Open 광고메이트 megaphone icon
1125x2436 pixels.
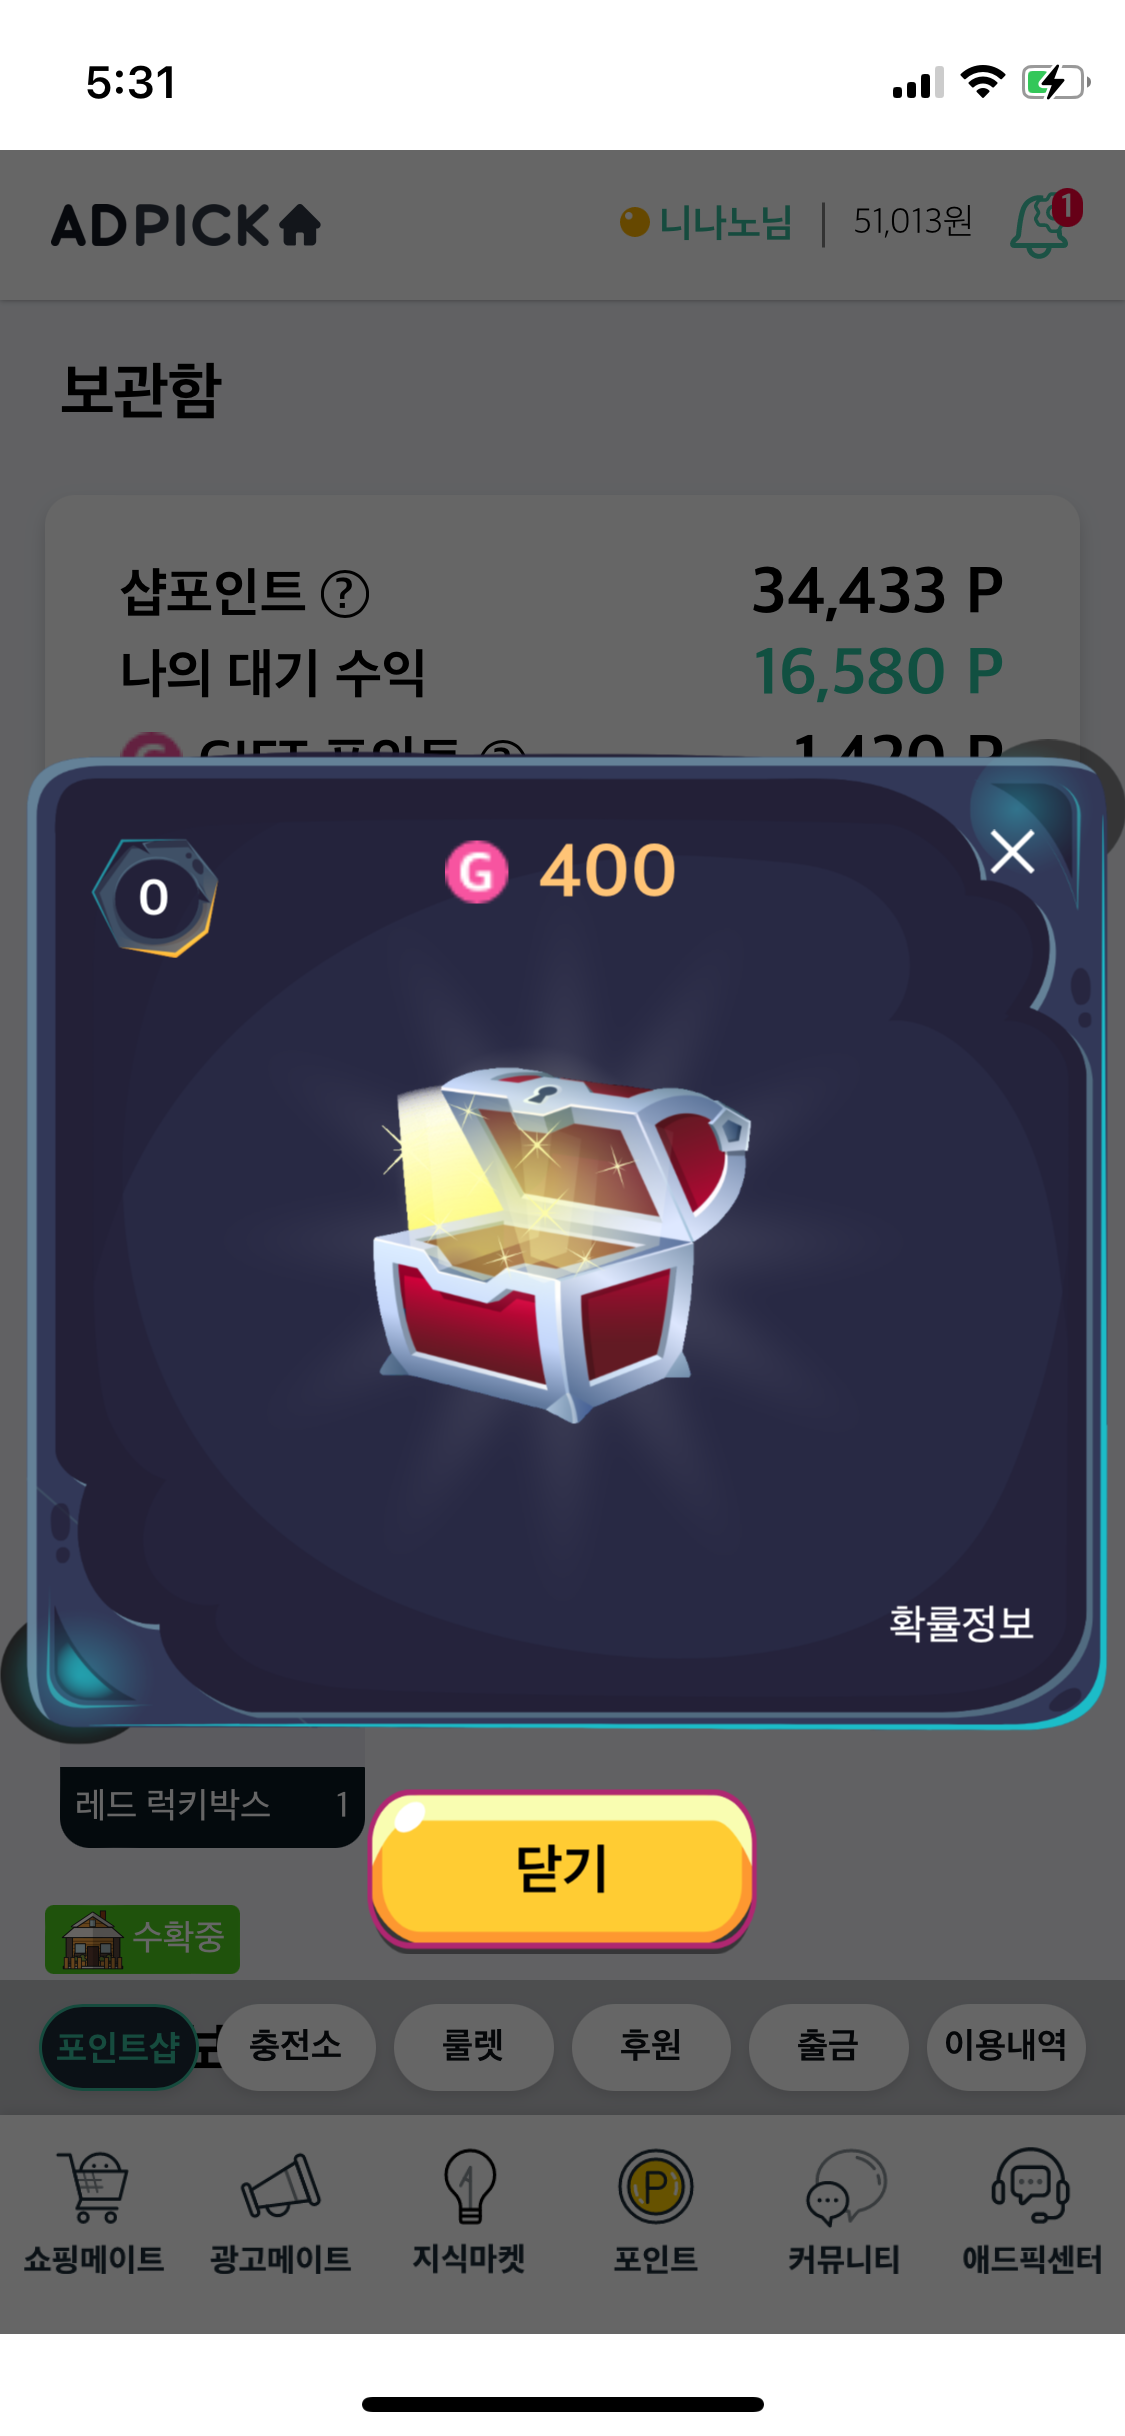[x=281, y=2186]
